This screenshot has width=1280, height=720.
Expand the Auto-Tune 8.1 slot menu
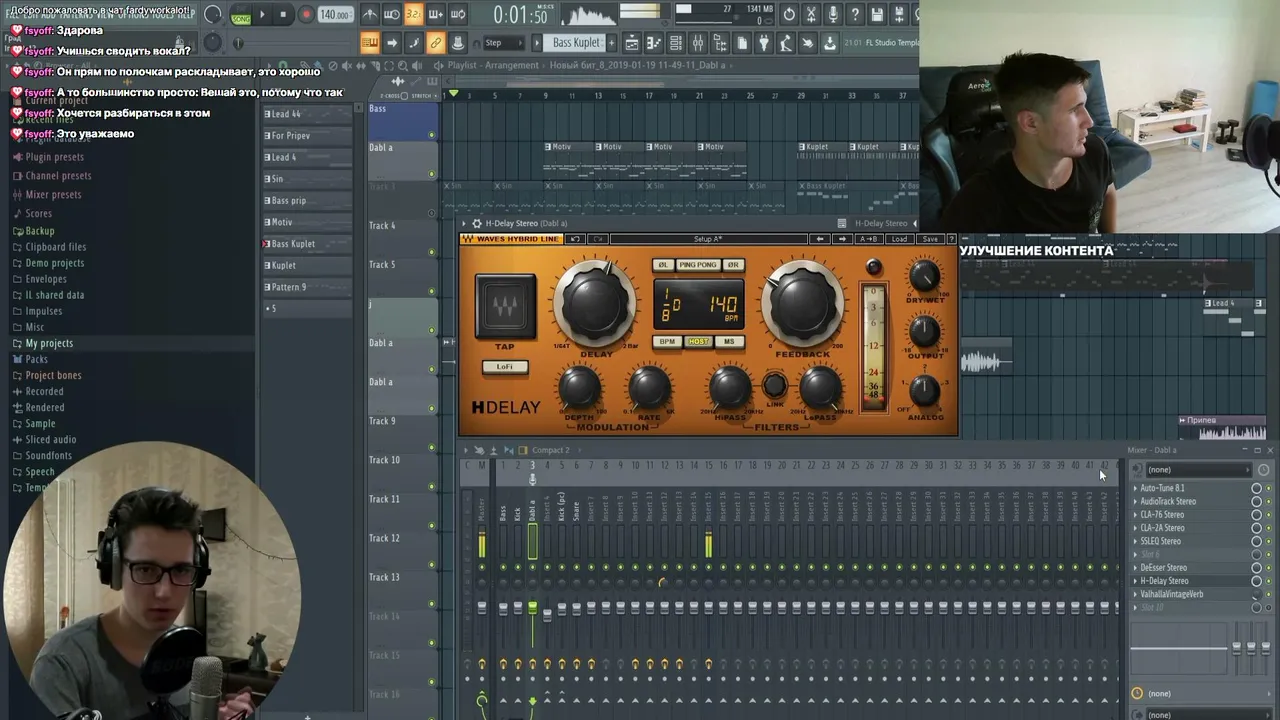point(1135,488)
